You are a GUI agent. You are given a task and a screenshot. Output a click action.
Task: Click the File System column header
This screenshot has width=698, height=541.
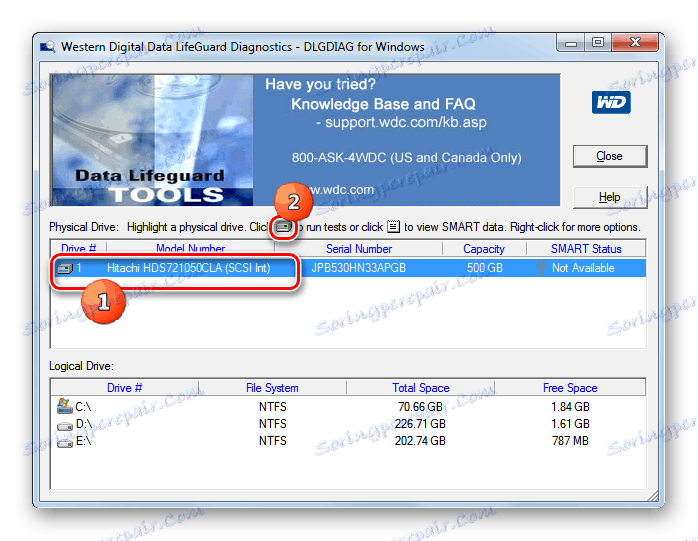click(272, 388)
